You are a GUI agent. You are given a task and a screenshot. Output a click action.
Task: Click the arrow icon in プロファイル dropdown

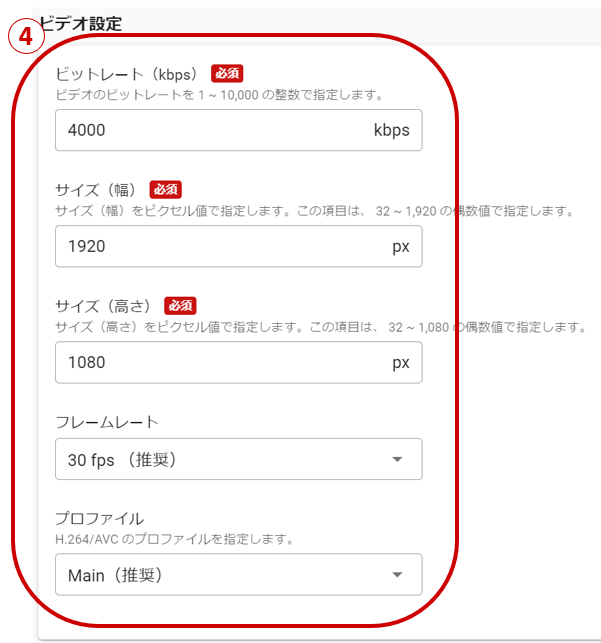coord(397,575)
